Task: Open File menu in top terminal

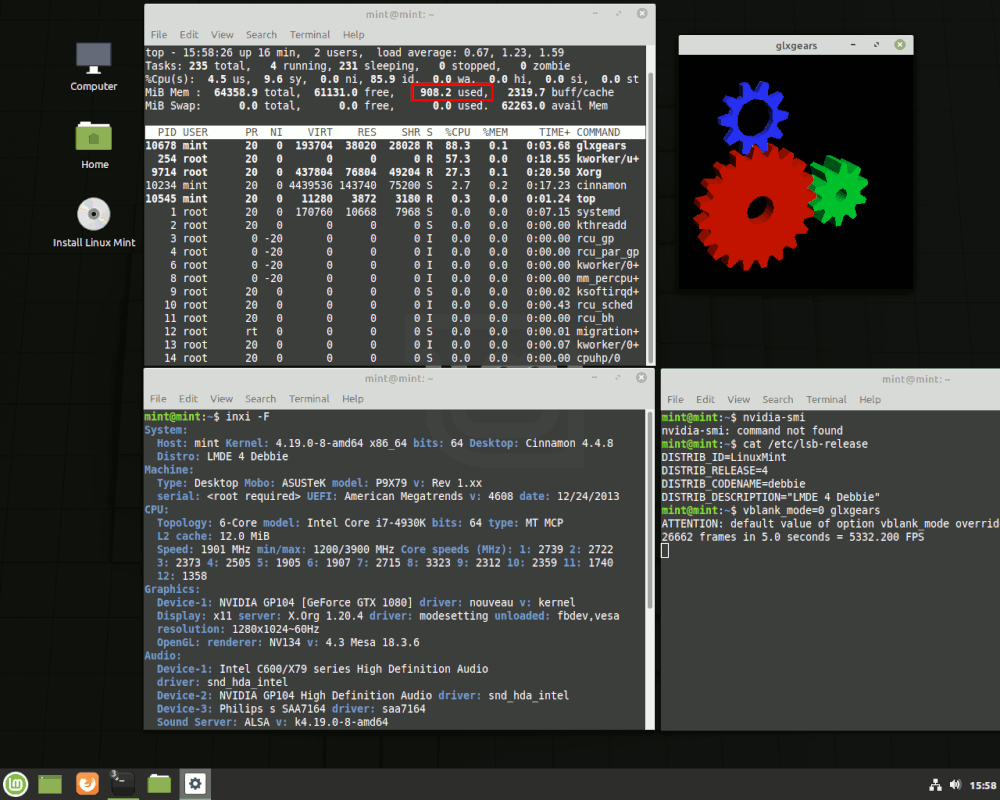Action: [159, 34]
